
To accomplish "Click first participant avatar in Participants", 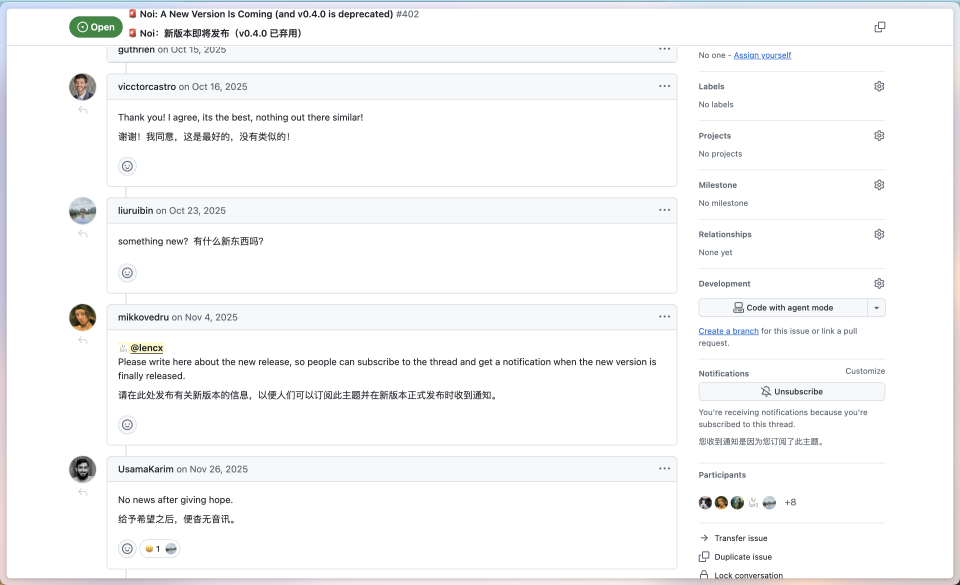I will tap(705, 503).
